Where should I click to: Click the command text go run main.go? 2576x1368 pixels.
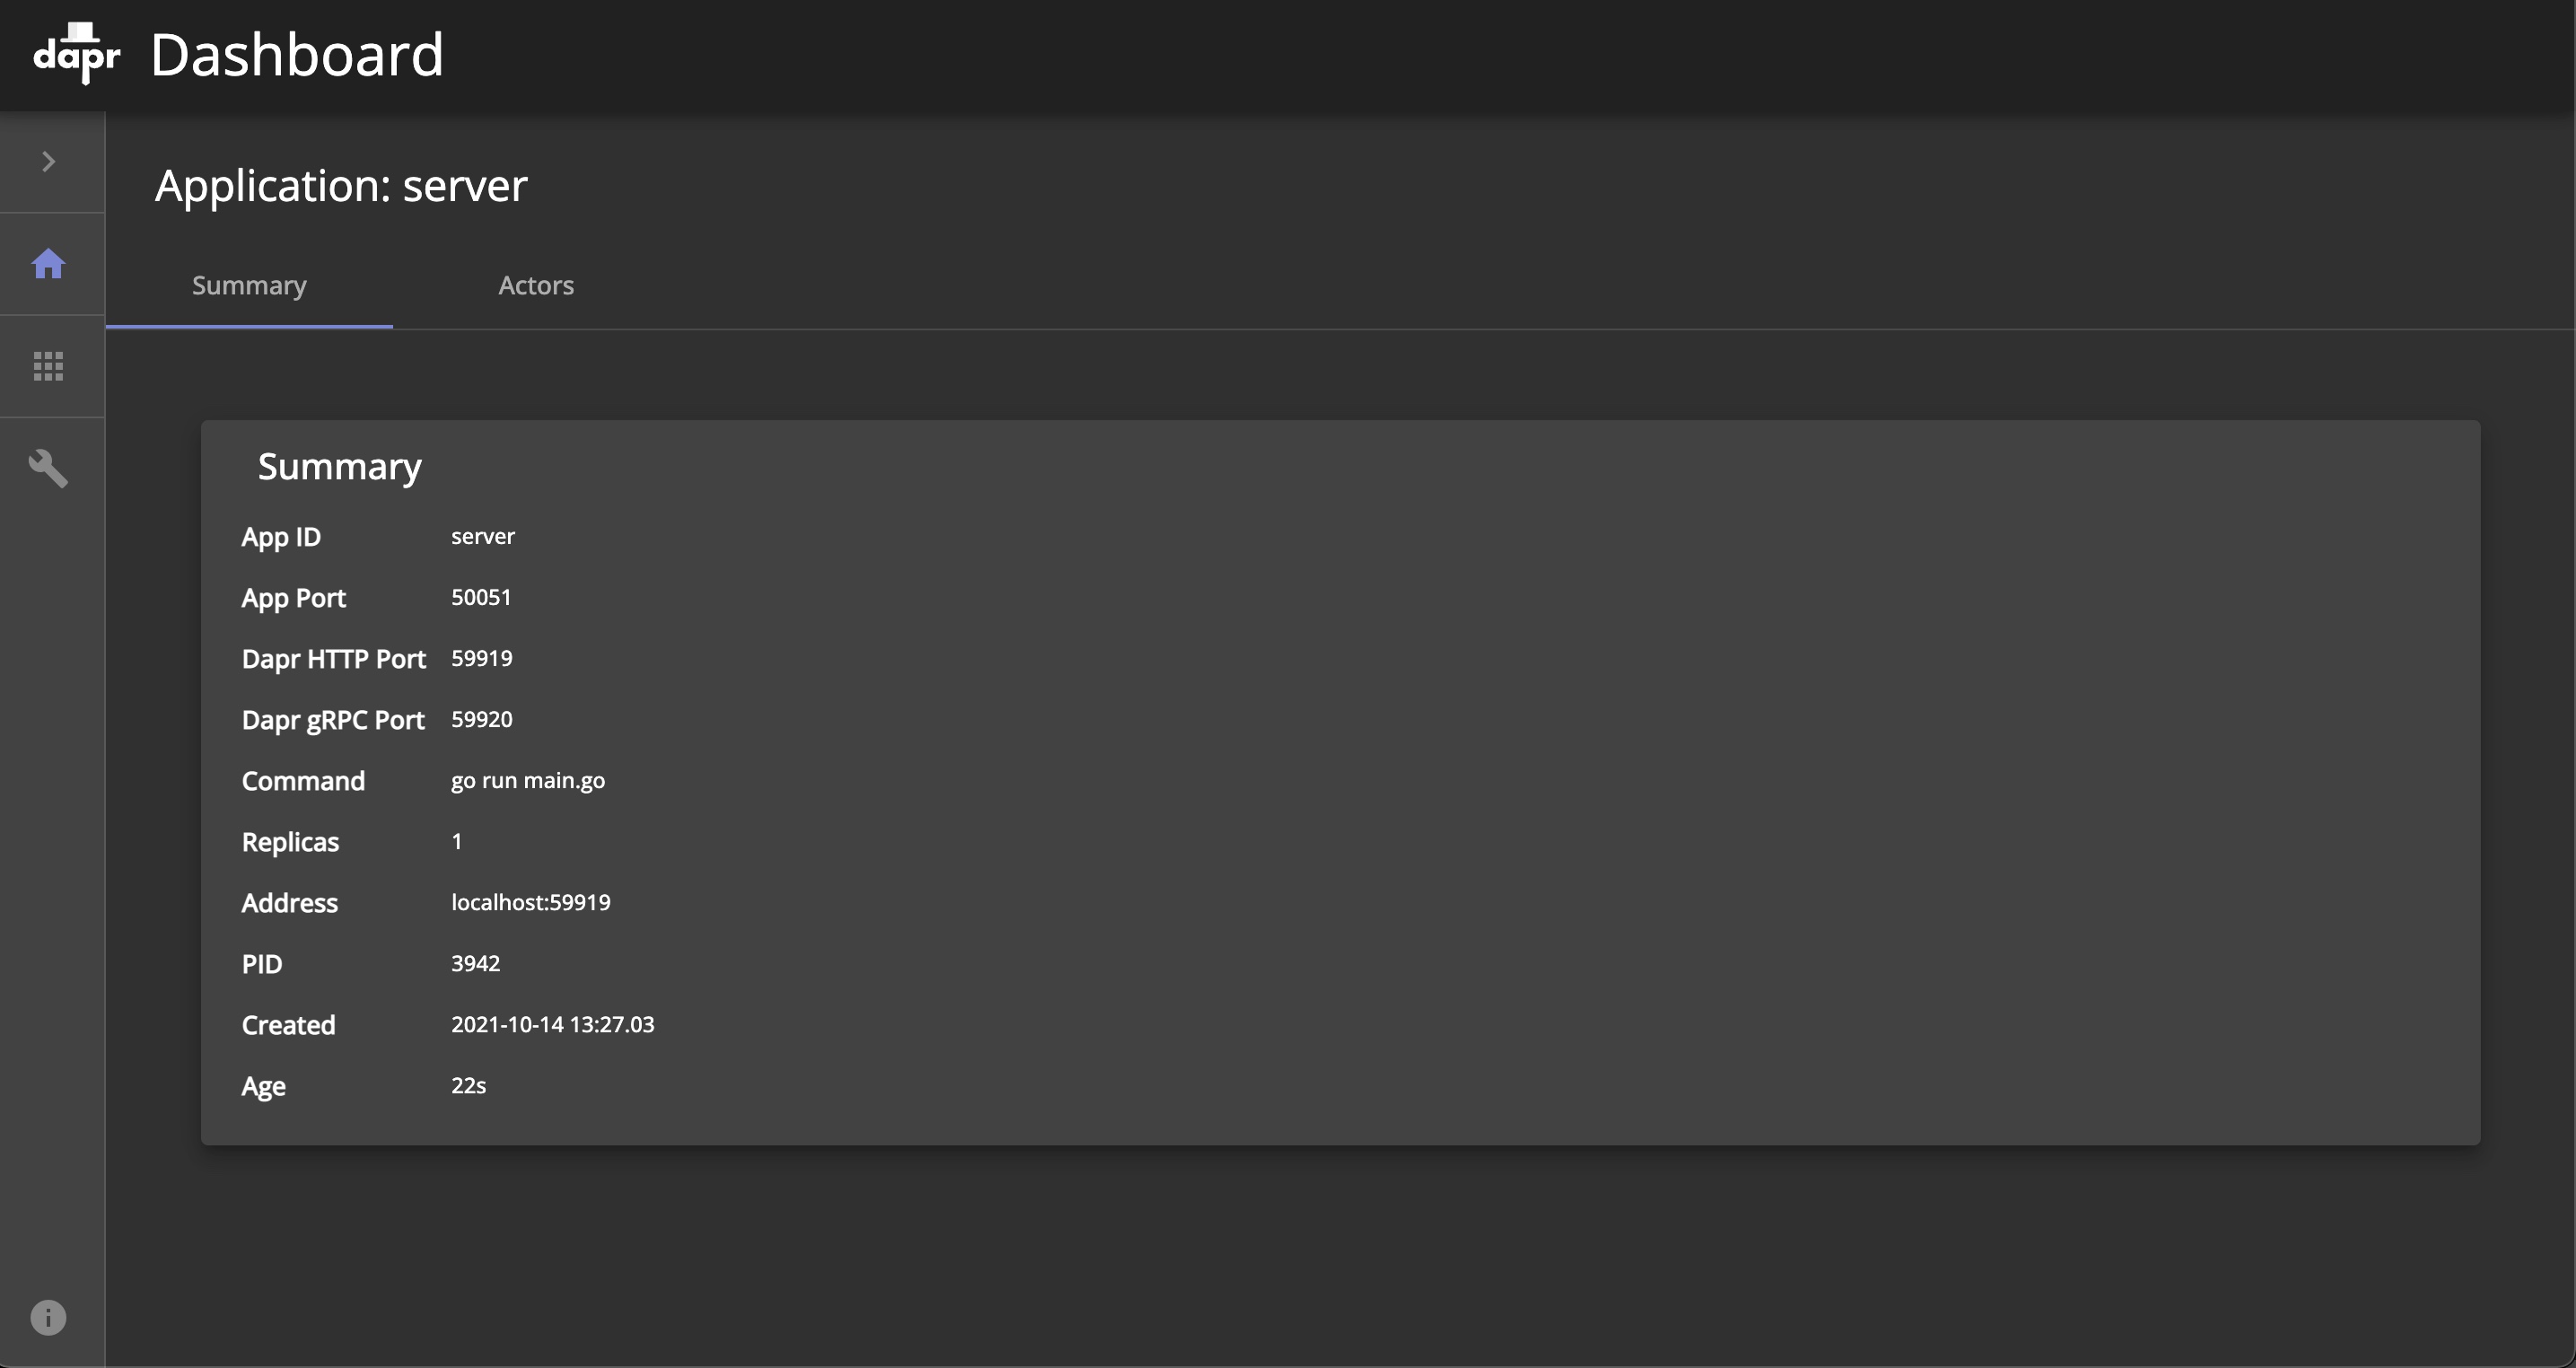(528, 781)
